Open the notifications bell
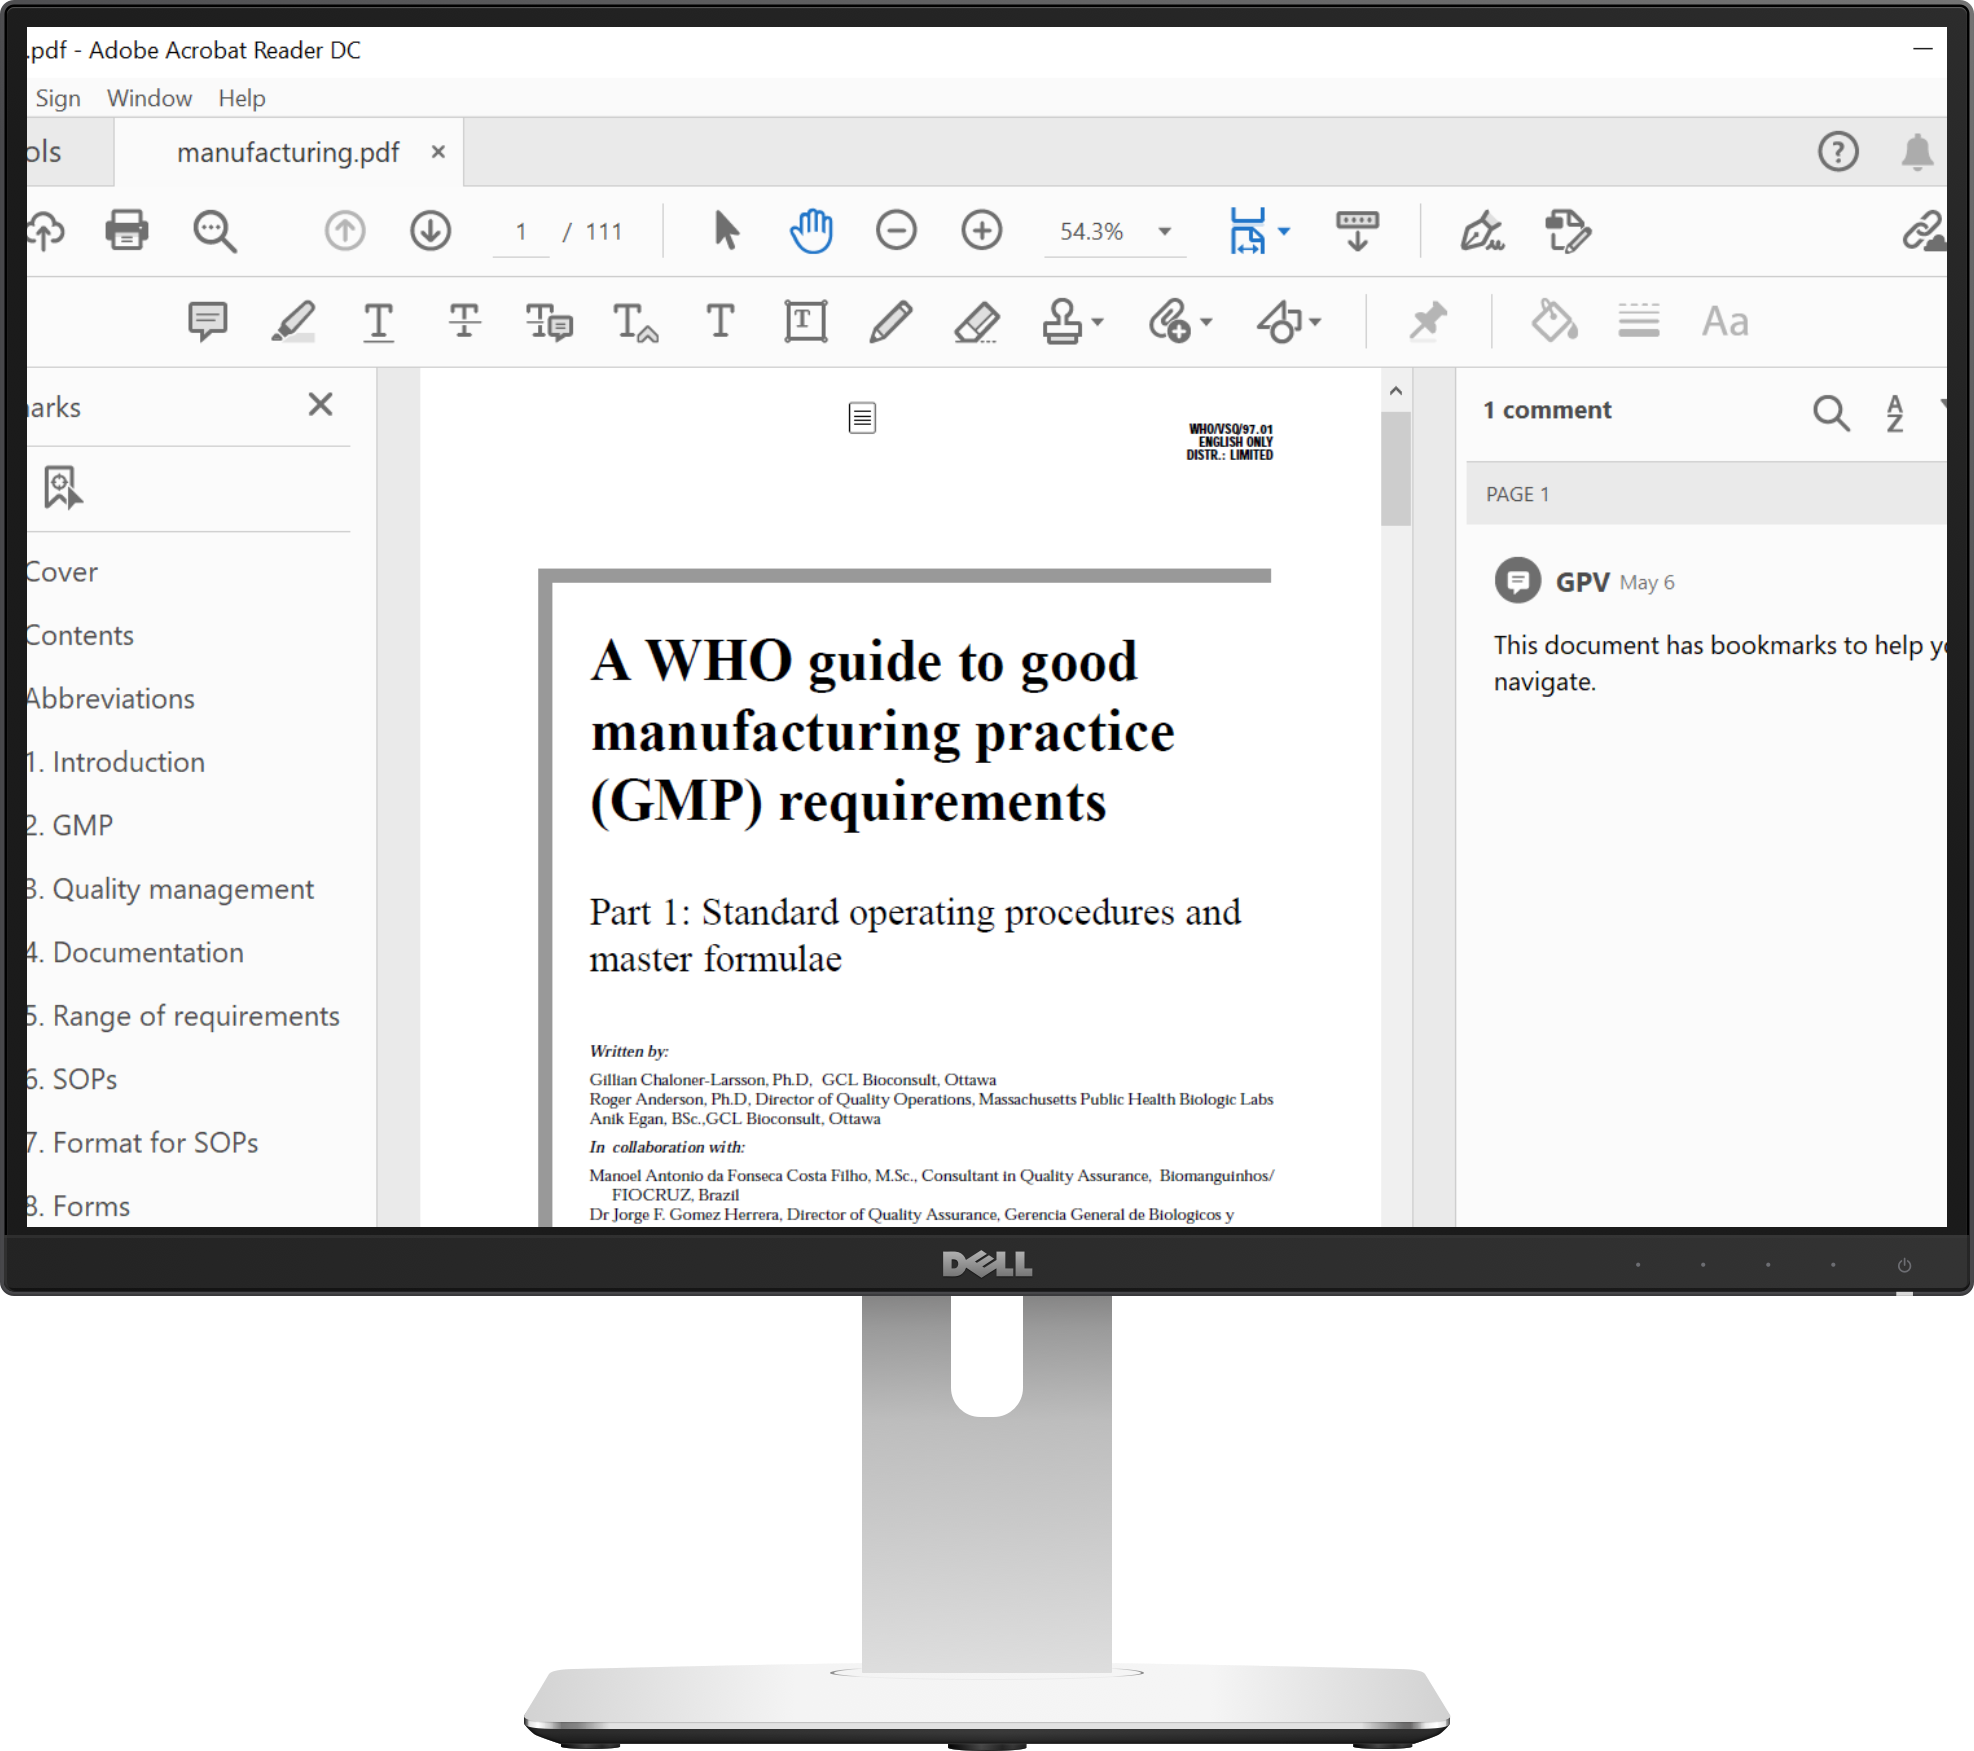The width and height of the screenshot is (1974, 1751). 1917,152
